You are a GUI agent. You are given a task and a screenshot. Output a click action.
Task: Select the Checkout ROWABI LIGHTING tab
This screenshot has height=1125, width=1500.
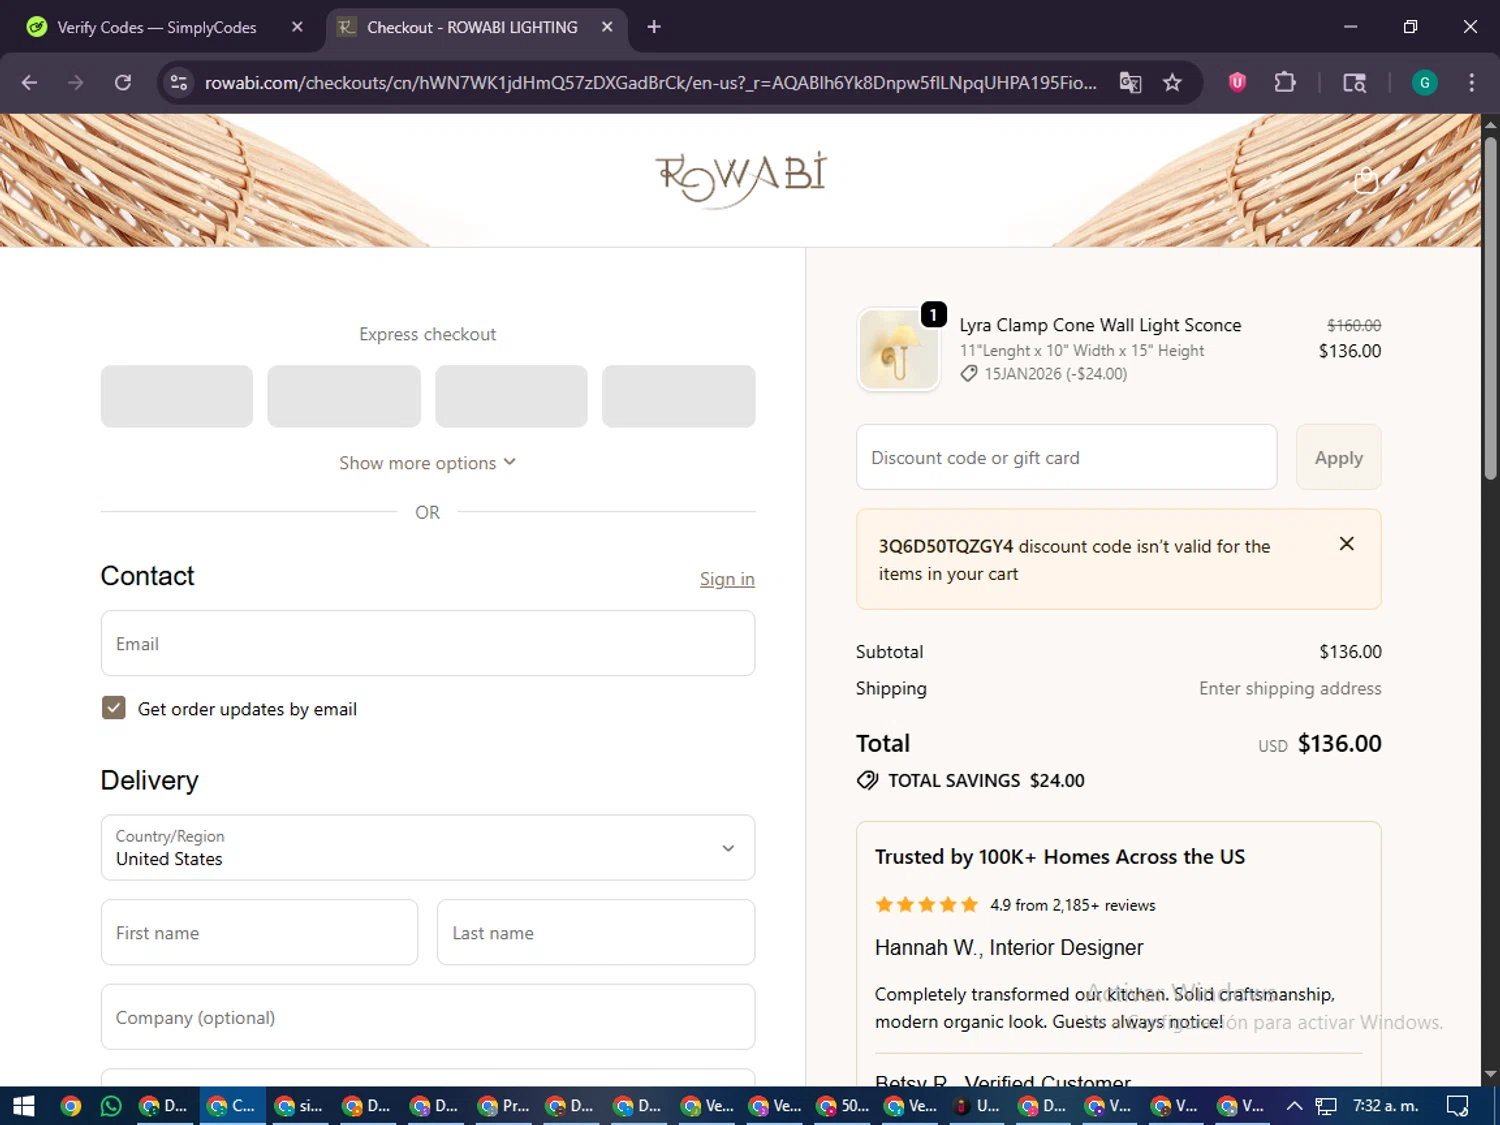[471, 27]
